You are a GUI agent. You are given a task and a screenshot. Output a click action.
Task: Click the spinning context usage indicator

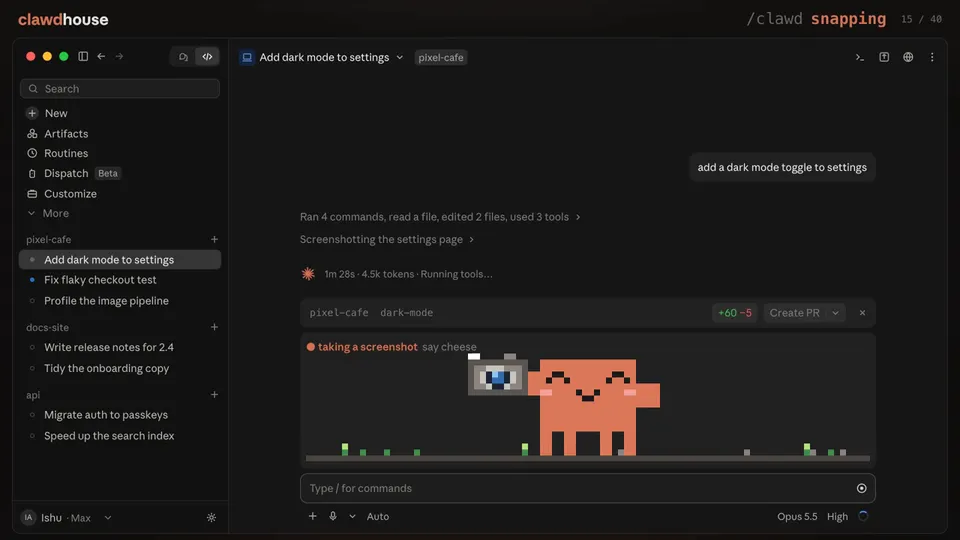863,516
